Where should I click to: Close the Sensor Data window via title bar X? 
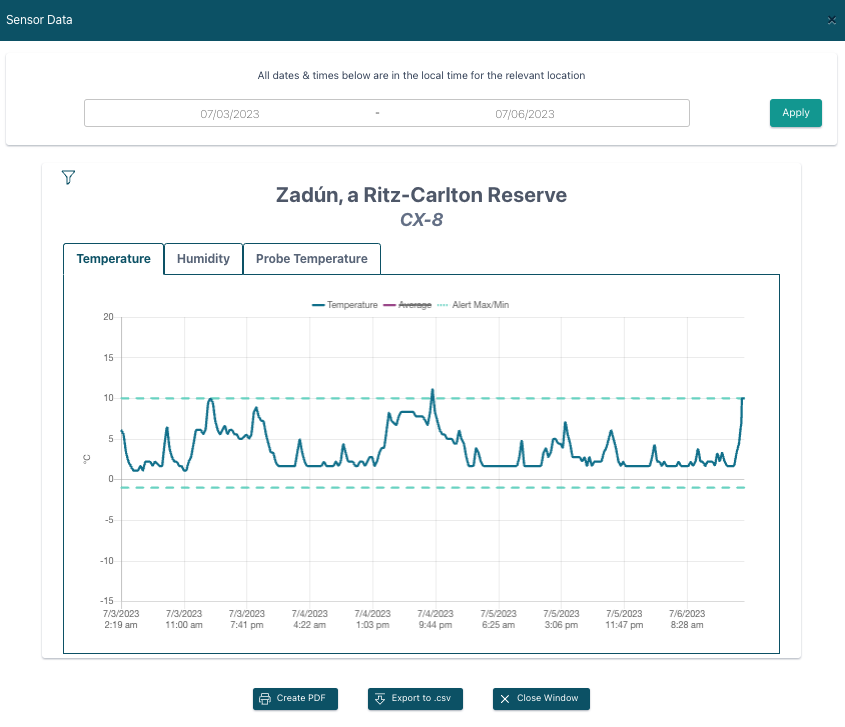pos(831,20)
